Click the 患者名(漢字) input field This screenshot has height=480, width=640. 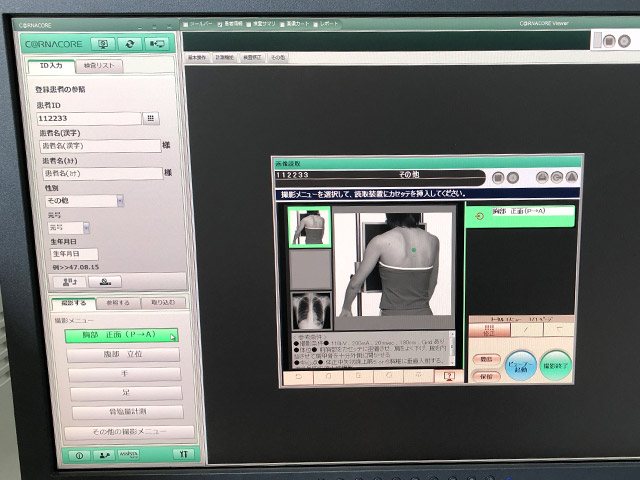tap(100, 146)
